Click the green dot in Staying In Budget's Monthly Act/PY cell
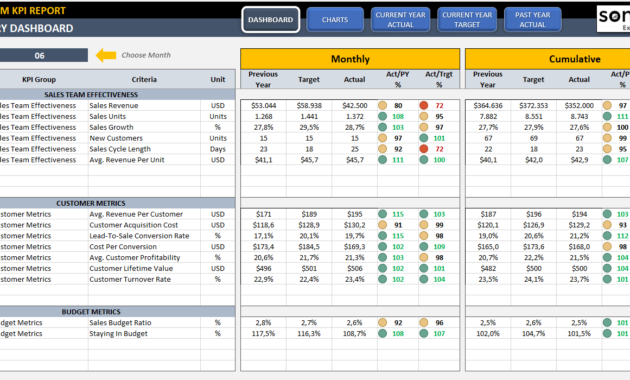 tap(382, 333)
